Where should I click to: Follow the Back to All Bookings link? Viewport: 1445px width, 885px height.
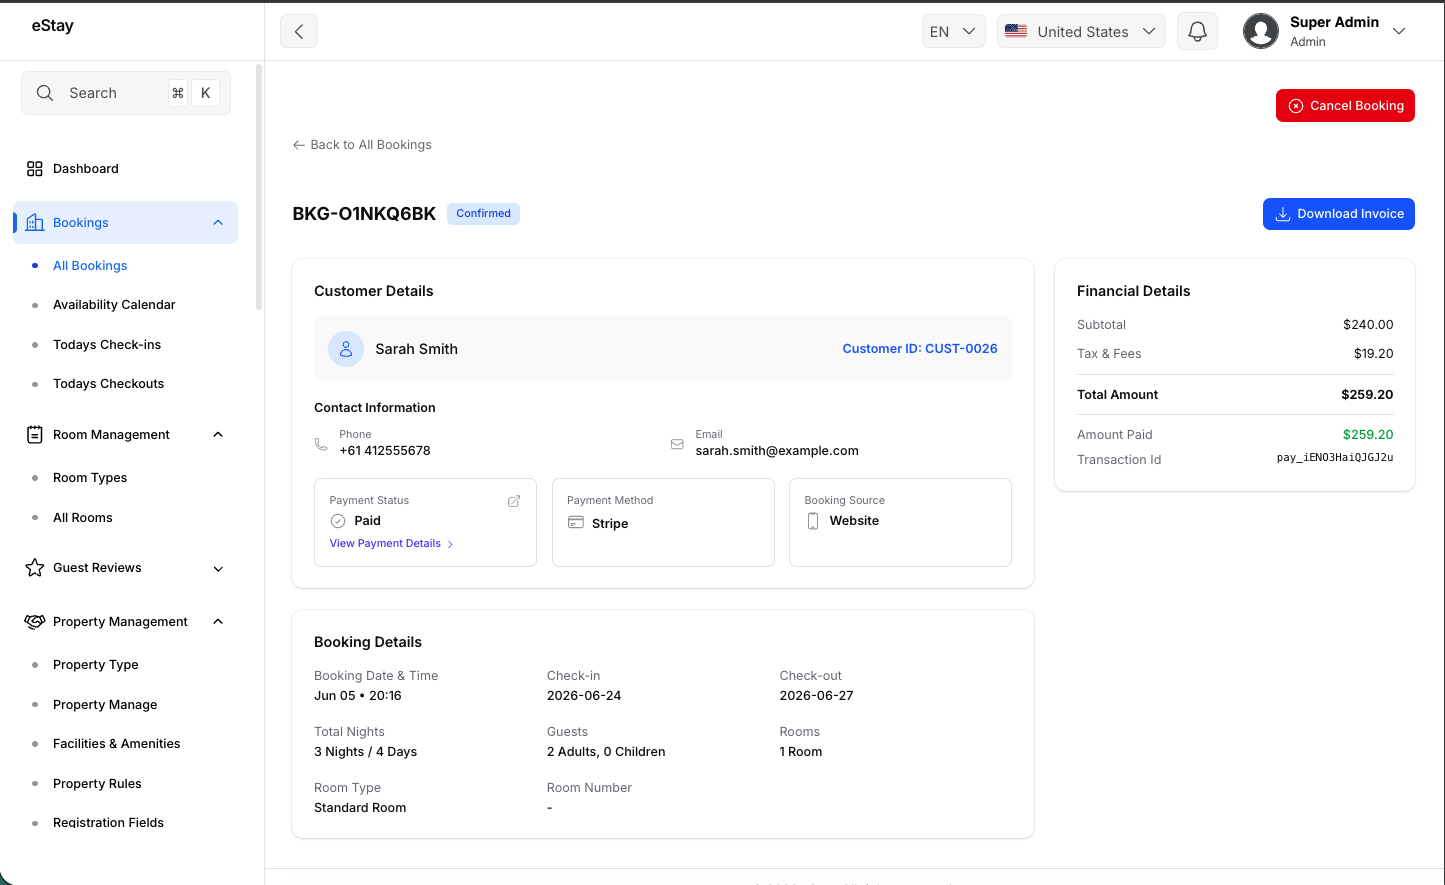[x=362, y=145]
